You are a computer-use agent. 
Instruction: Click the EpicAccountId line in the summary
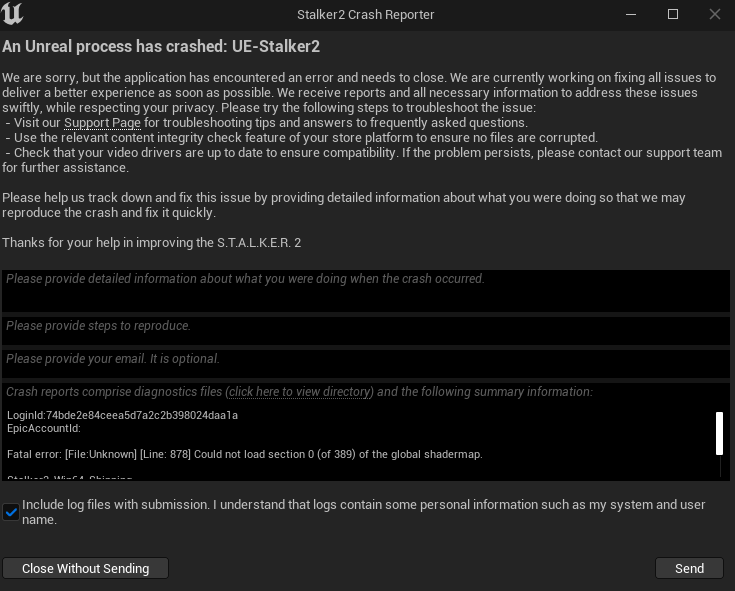(x=43, y=428)
